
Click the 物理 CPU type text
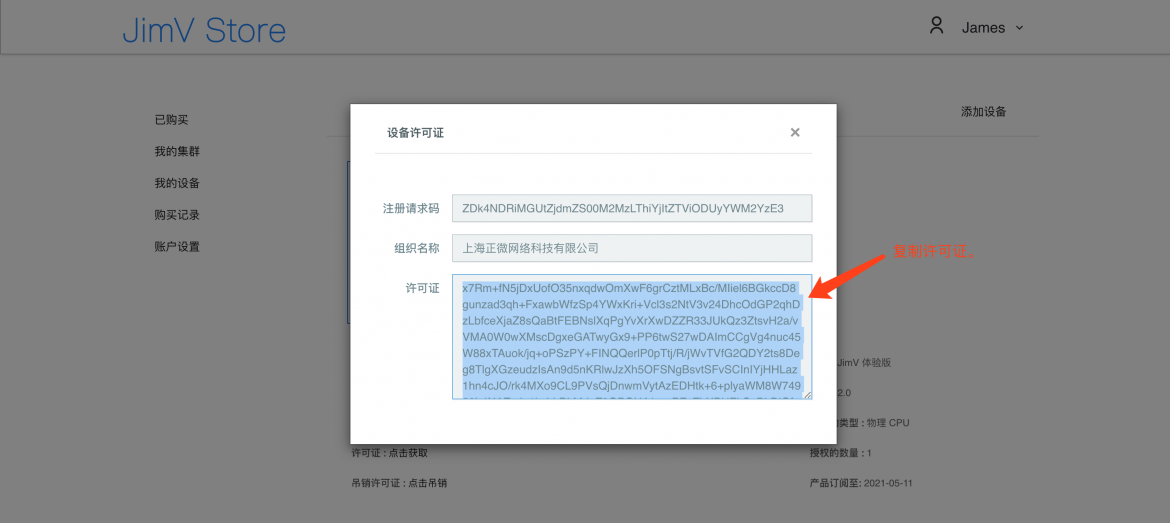coord(888,423)
